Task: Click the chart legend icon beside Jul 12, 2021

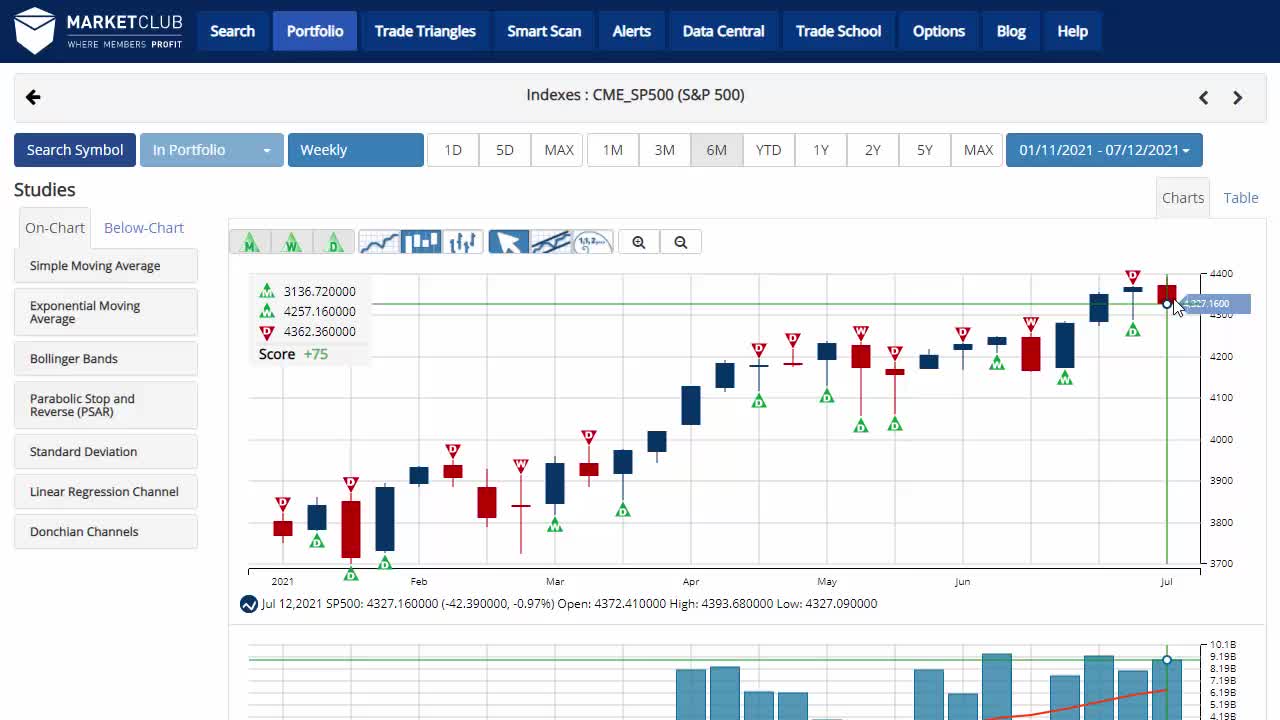Action: click(249, 604)
